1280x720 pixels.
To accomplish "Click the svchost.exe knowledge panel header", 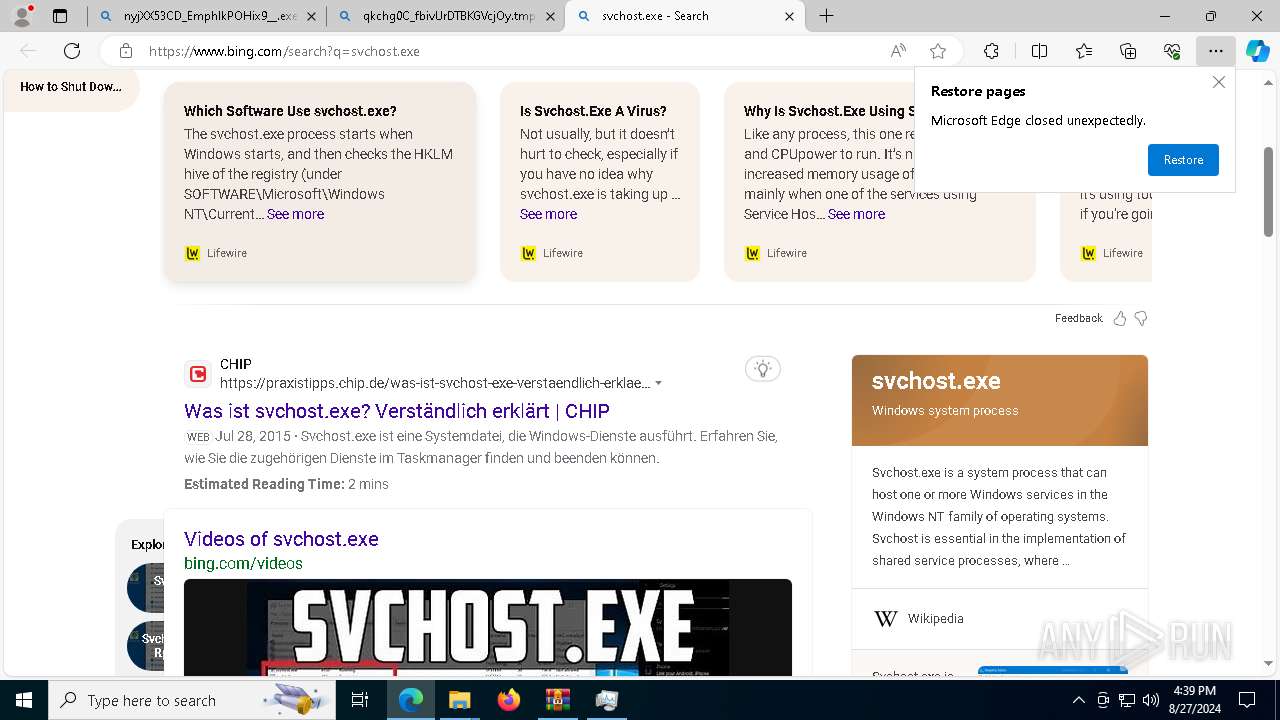I will pos(1000,400).
